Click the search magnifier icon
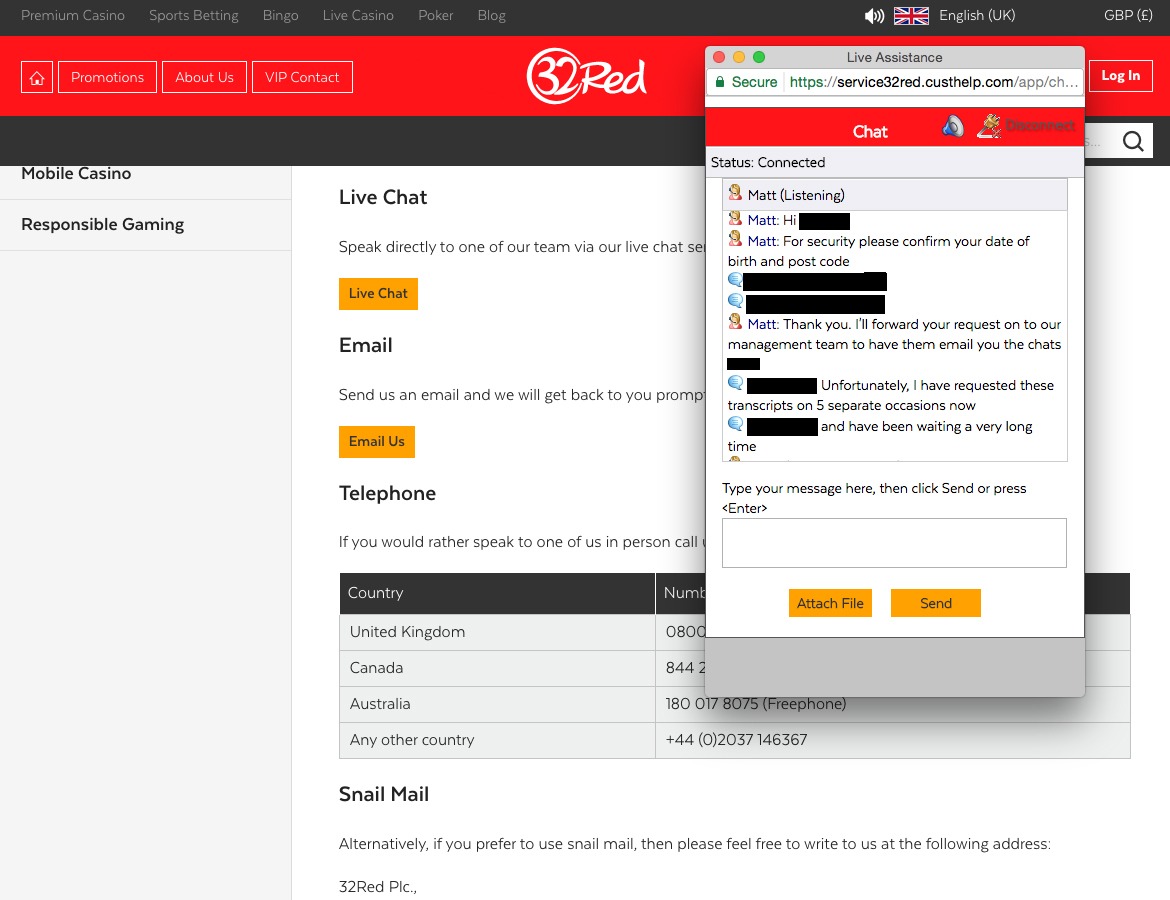Screen dimensions: 1170x900 coord(1133,141)
